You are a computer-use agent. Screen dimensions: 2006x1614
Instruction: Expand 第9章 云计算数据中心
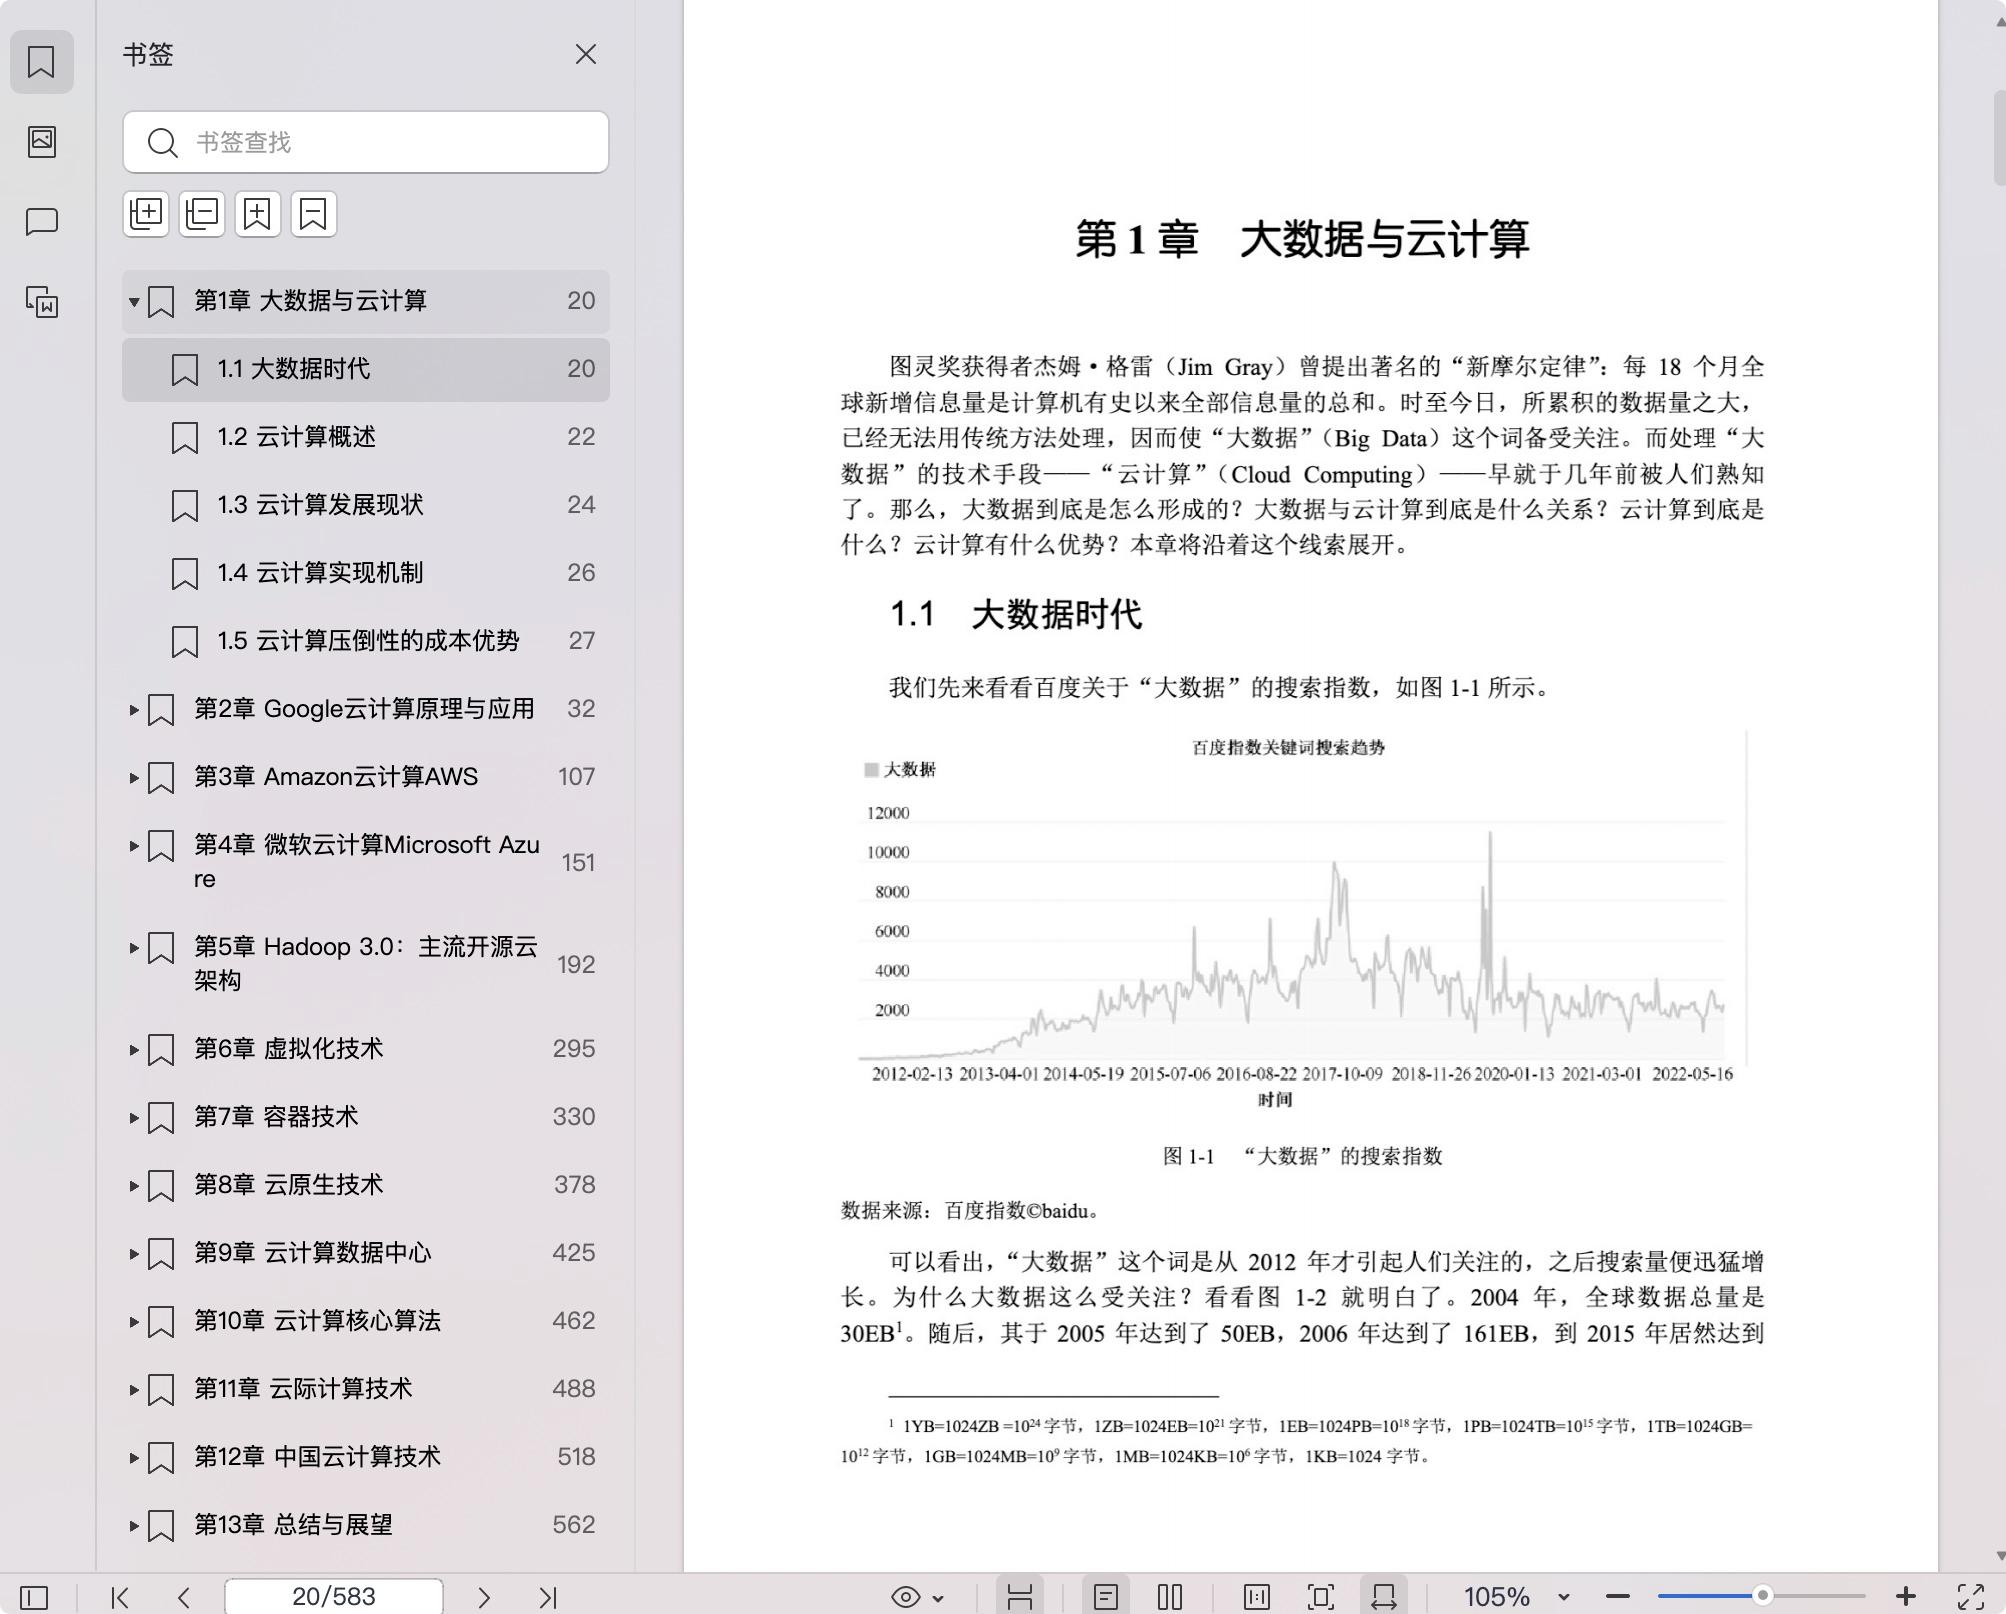pos(134,1253)
